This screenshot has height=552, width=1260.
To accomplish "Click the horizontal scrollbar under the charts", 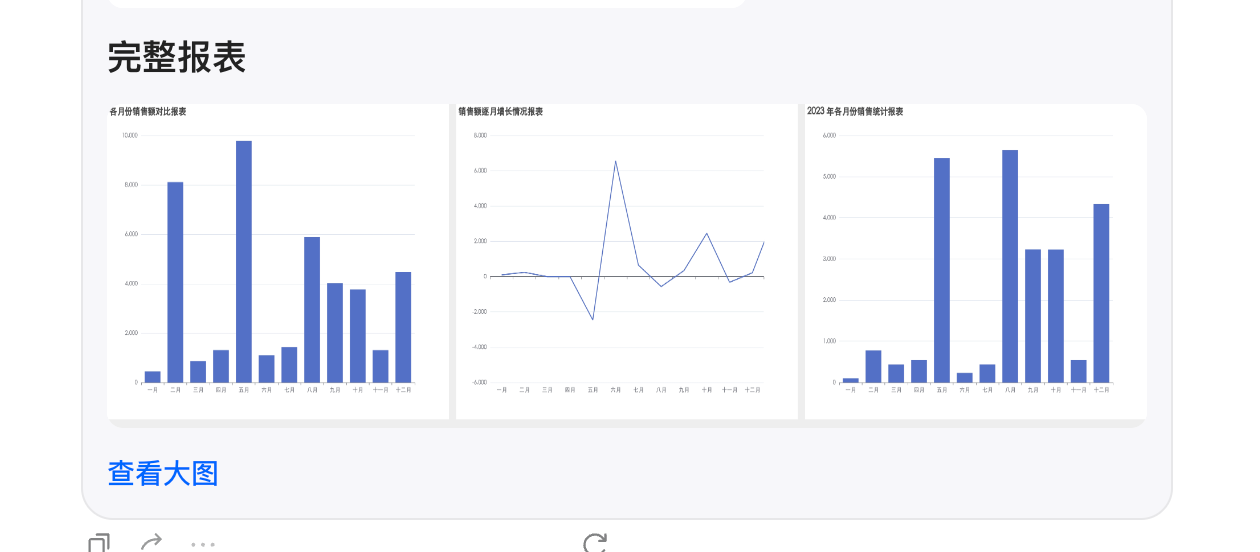I will [x=627, y=424].
